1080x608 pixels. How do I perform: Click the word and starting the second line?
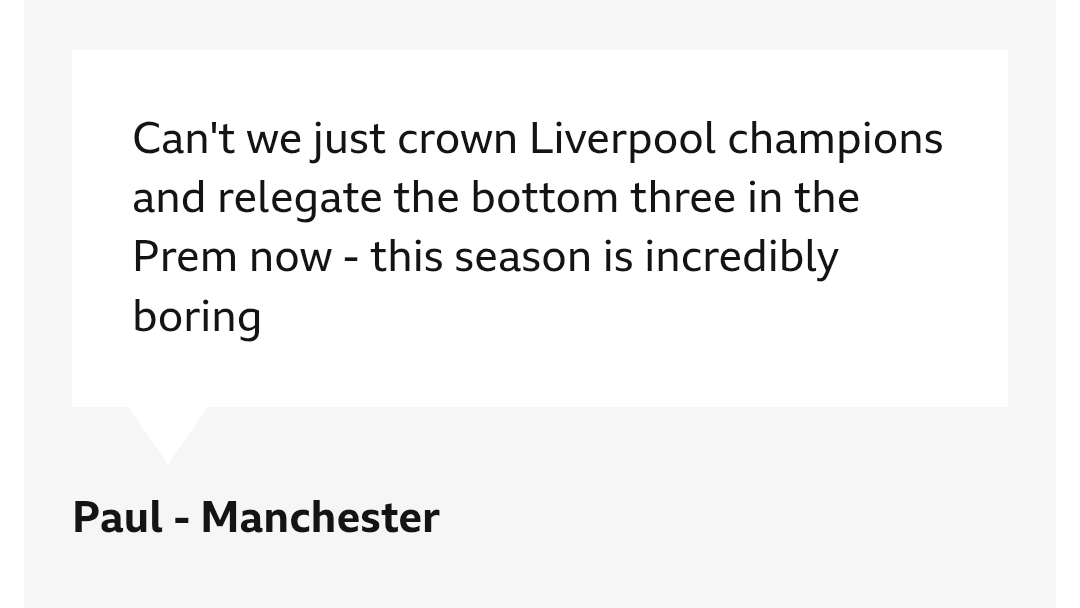pos(169,198)
